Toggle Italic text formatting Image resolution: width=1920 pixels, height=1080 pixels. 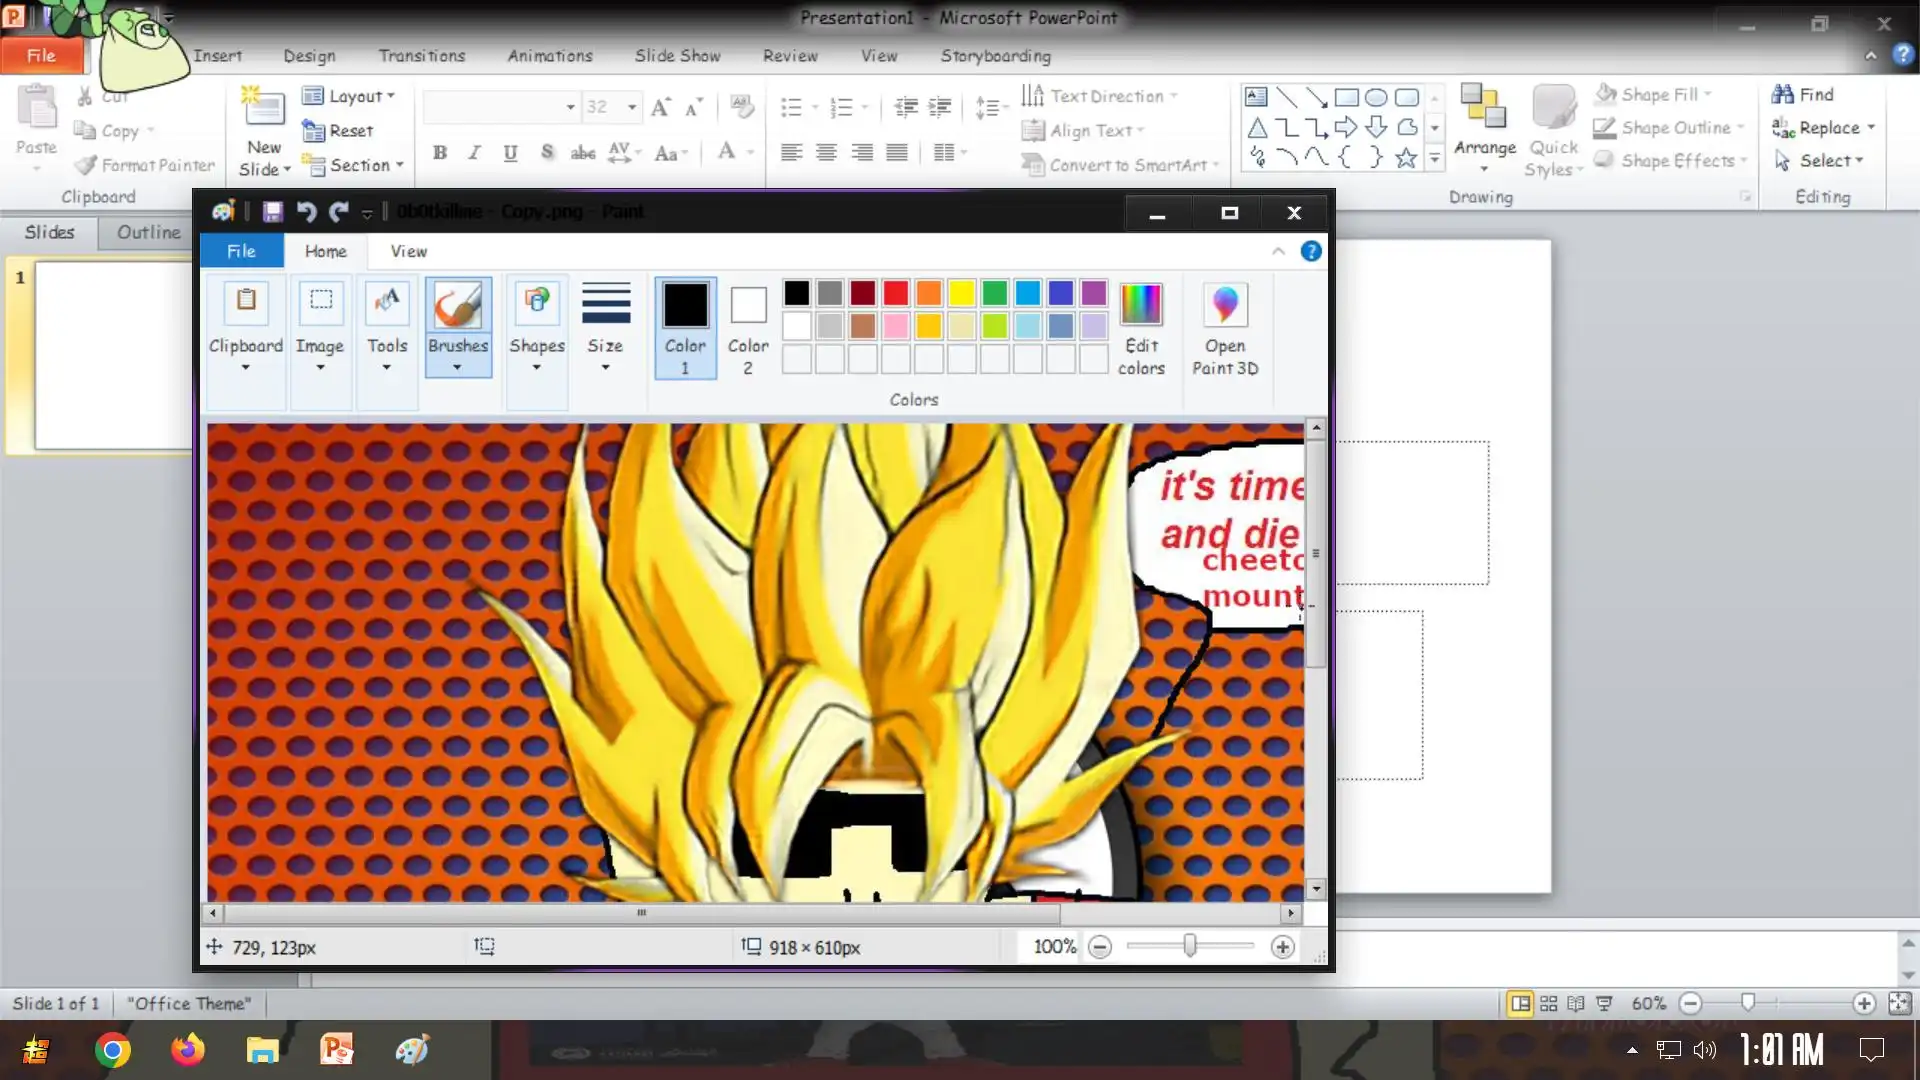pos(475,153)
